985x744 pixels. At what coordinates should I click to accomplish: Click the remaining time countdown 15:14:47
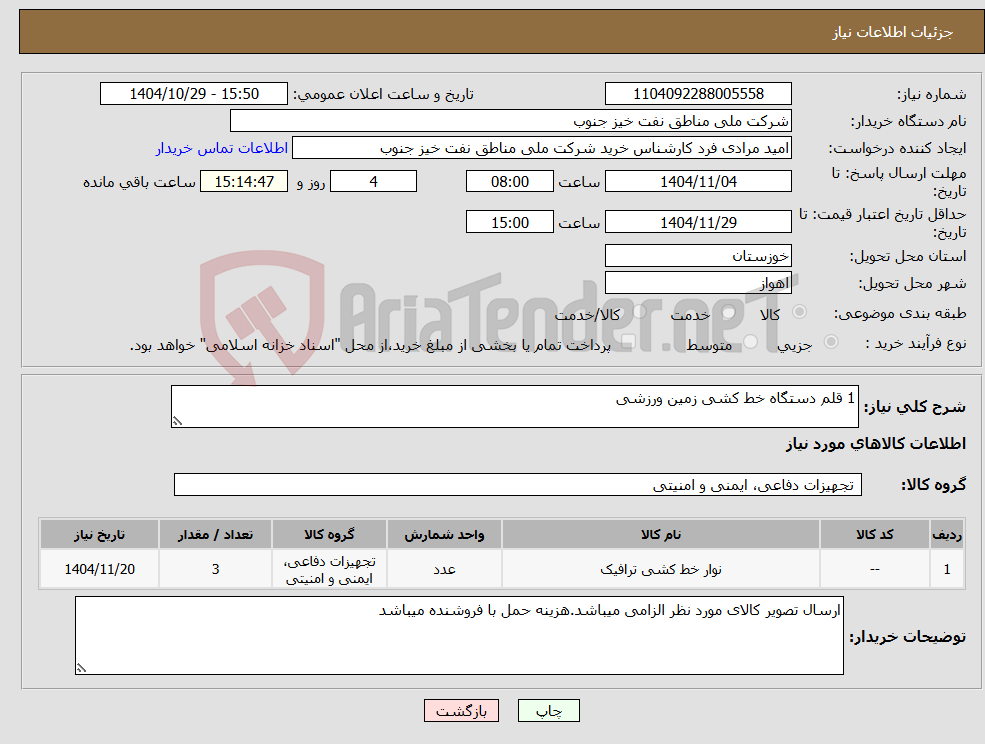(x=244, y=182)
